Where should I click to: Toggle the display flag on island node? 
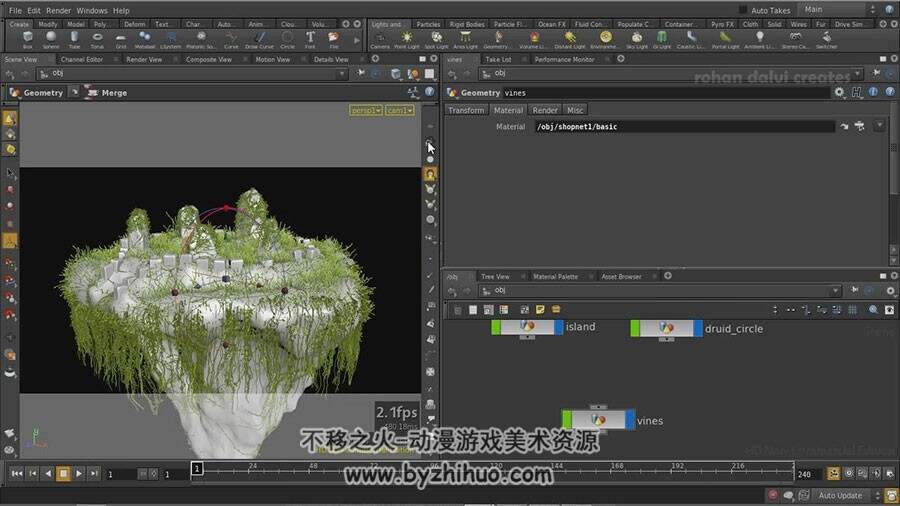(558, 328)
